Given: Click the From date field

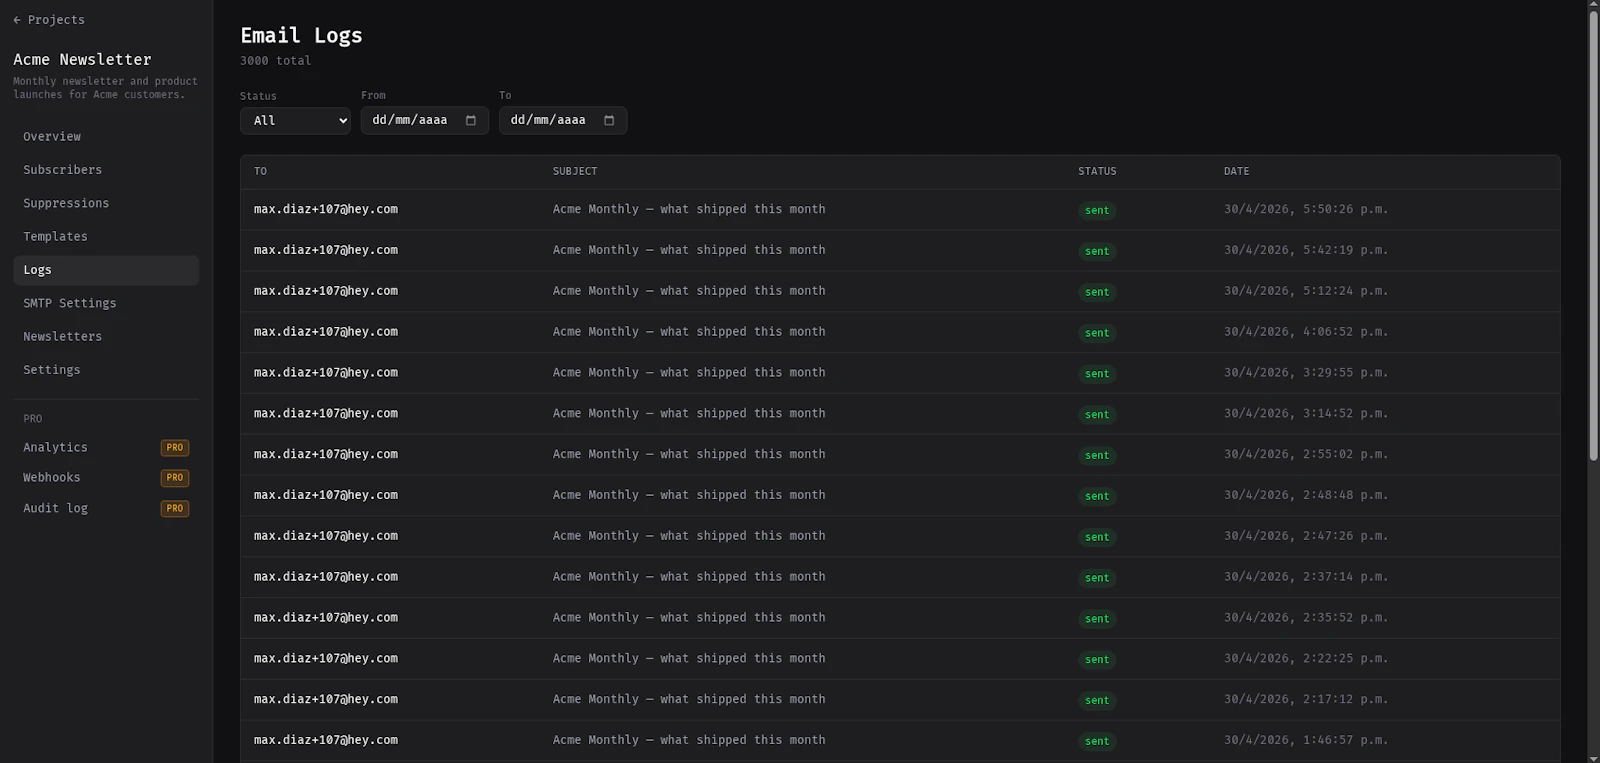Looking at the screenshot, I should tap(425, 120).
